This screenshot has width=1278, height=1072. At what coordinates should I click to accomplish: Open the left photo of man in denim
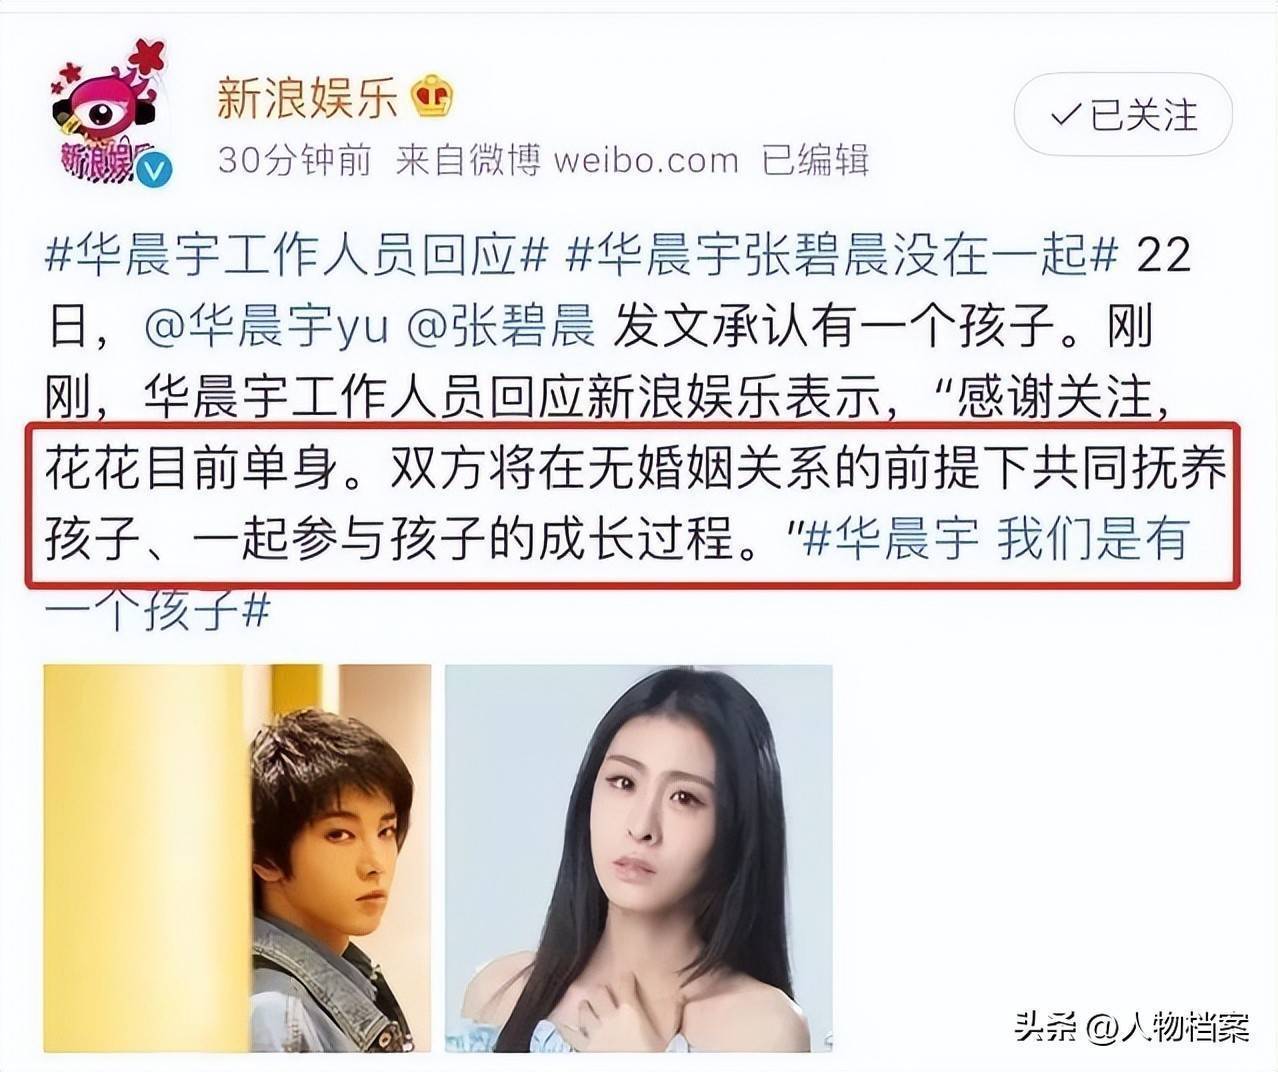pyautogui.click(x=238, y=858)
